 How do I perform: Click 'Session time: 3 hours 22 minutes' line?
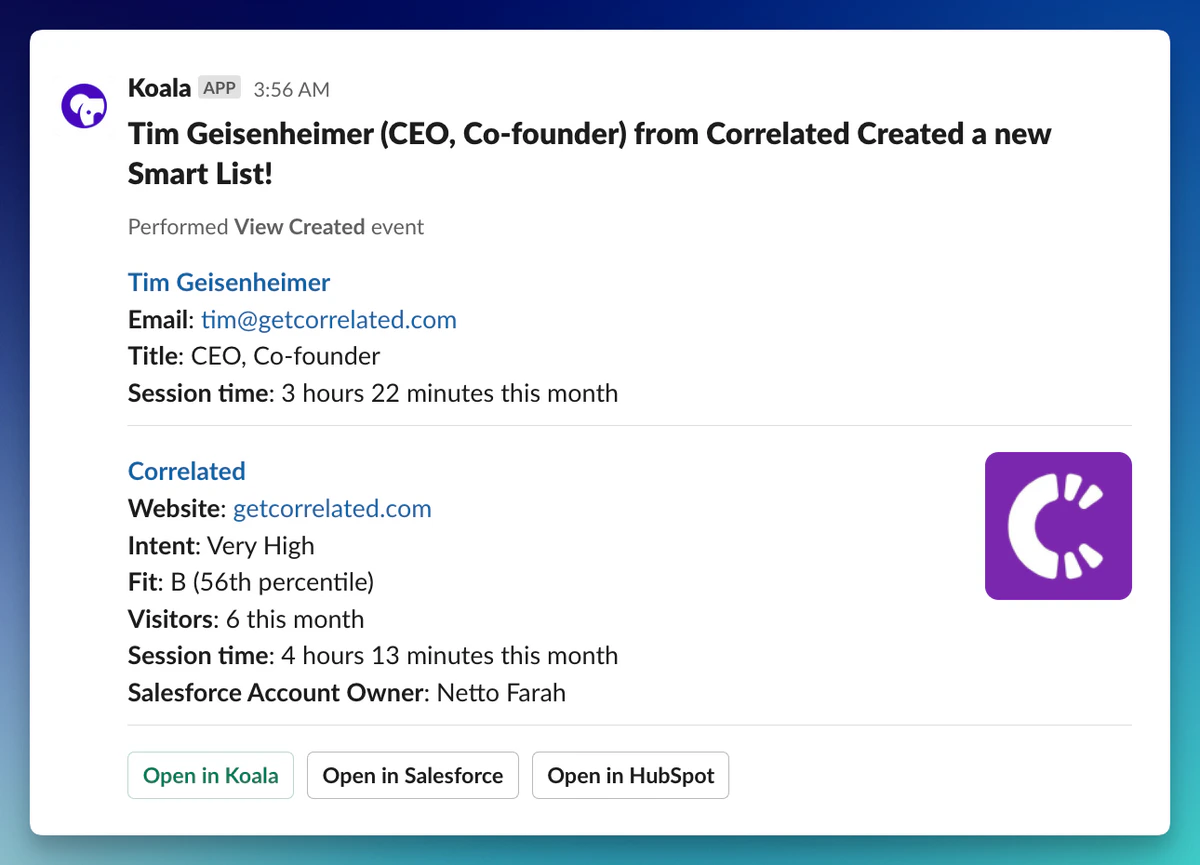[x=373, y=393]
